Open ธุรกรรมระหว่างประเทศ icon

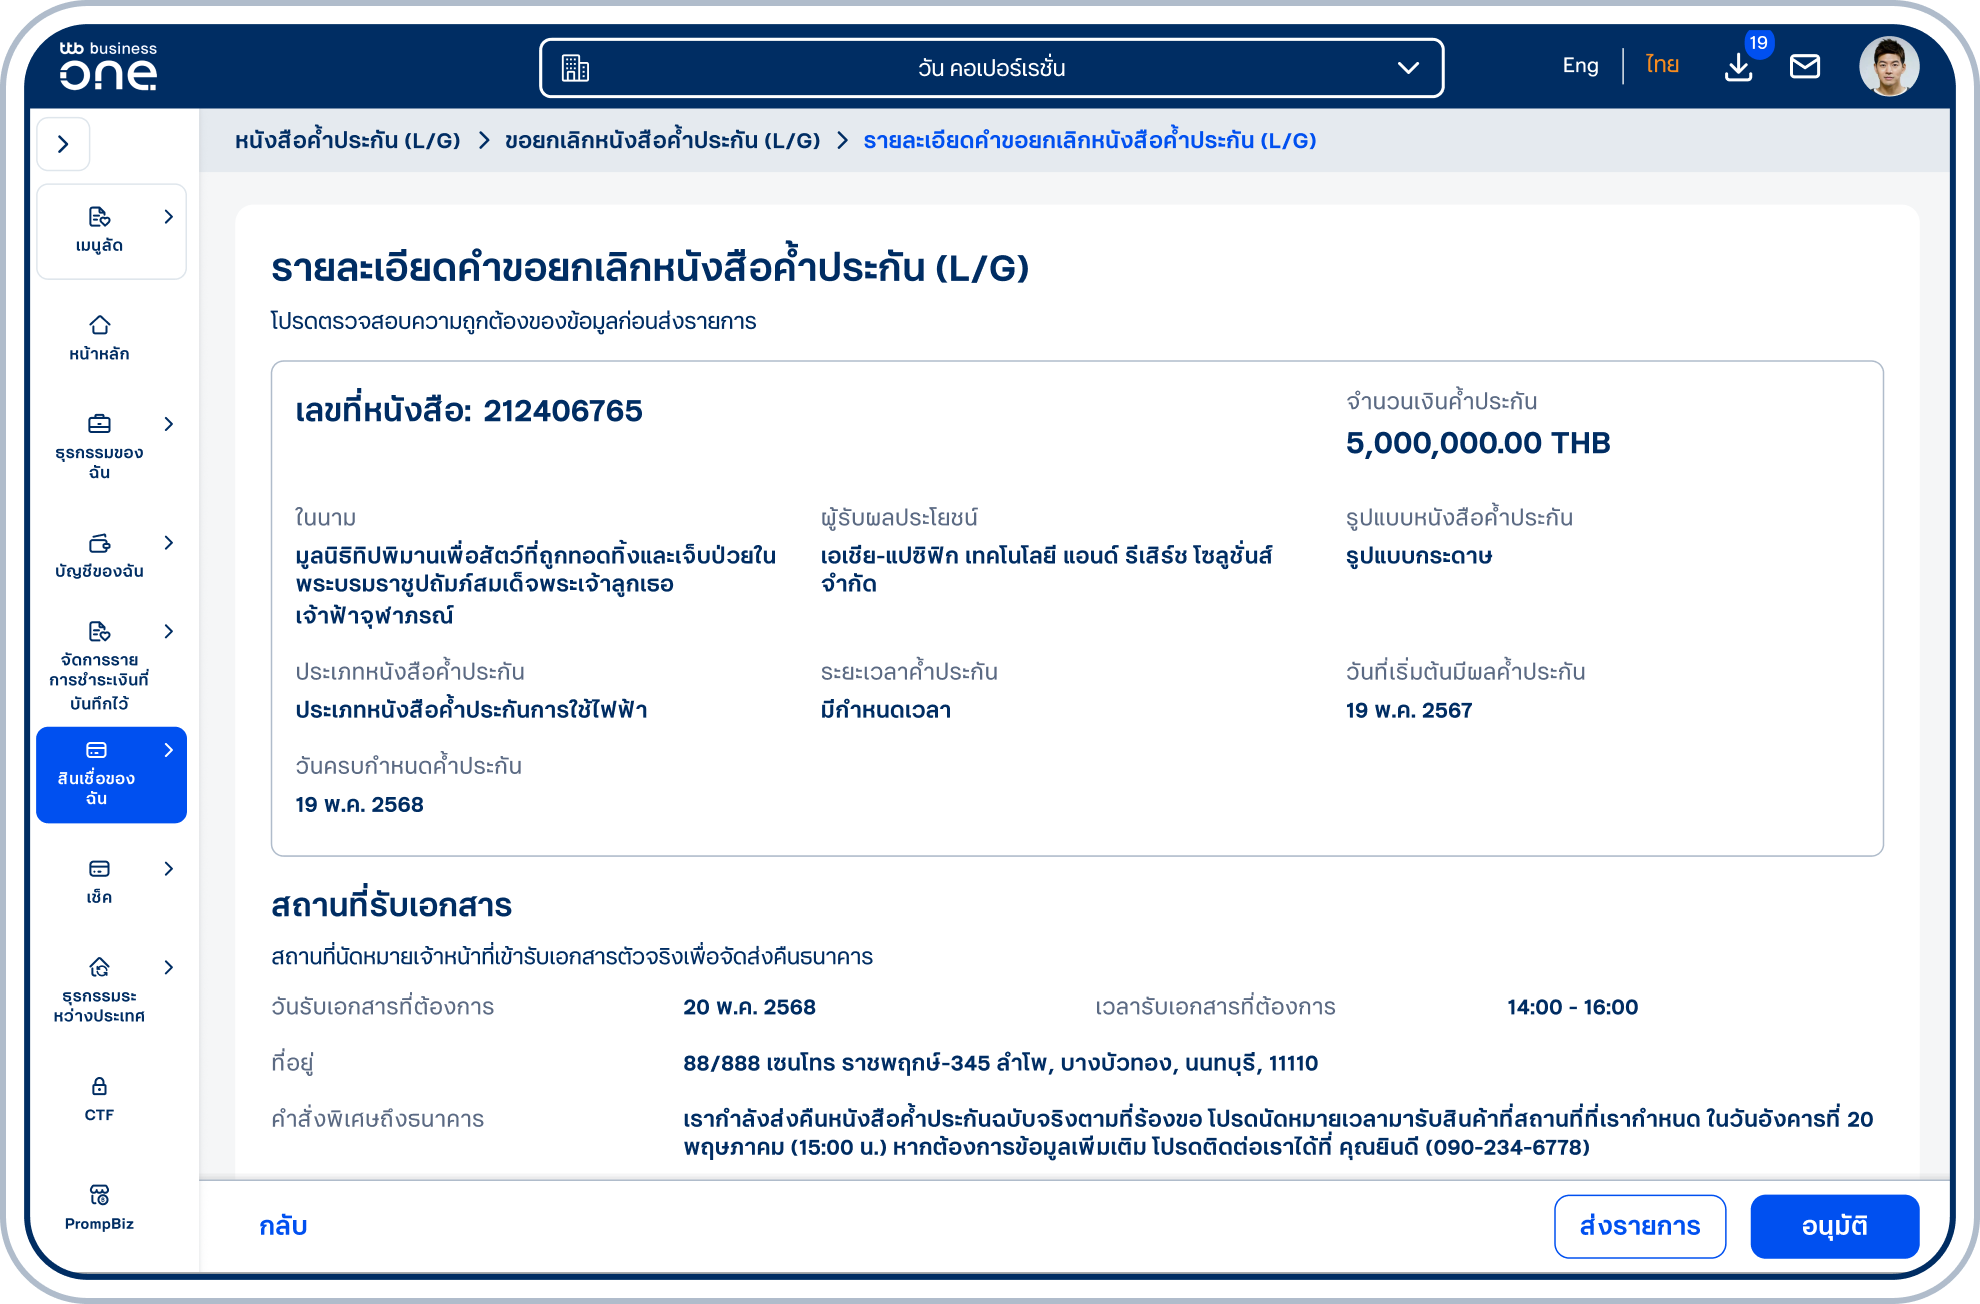(99, 967)
